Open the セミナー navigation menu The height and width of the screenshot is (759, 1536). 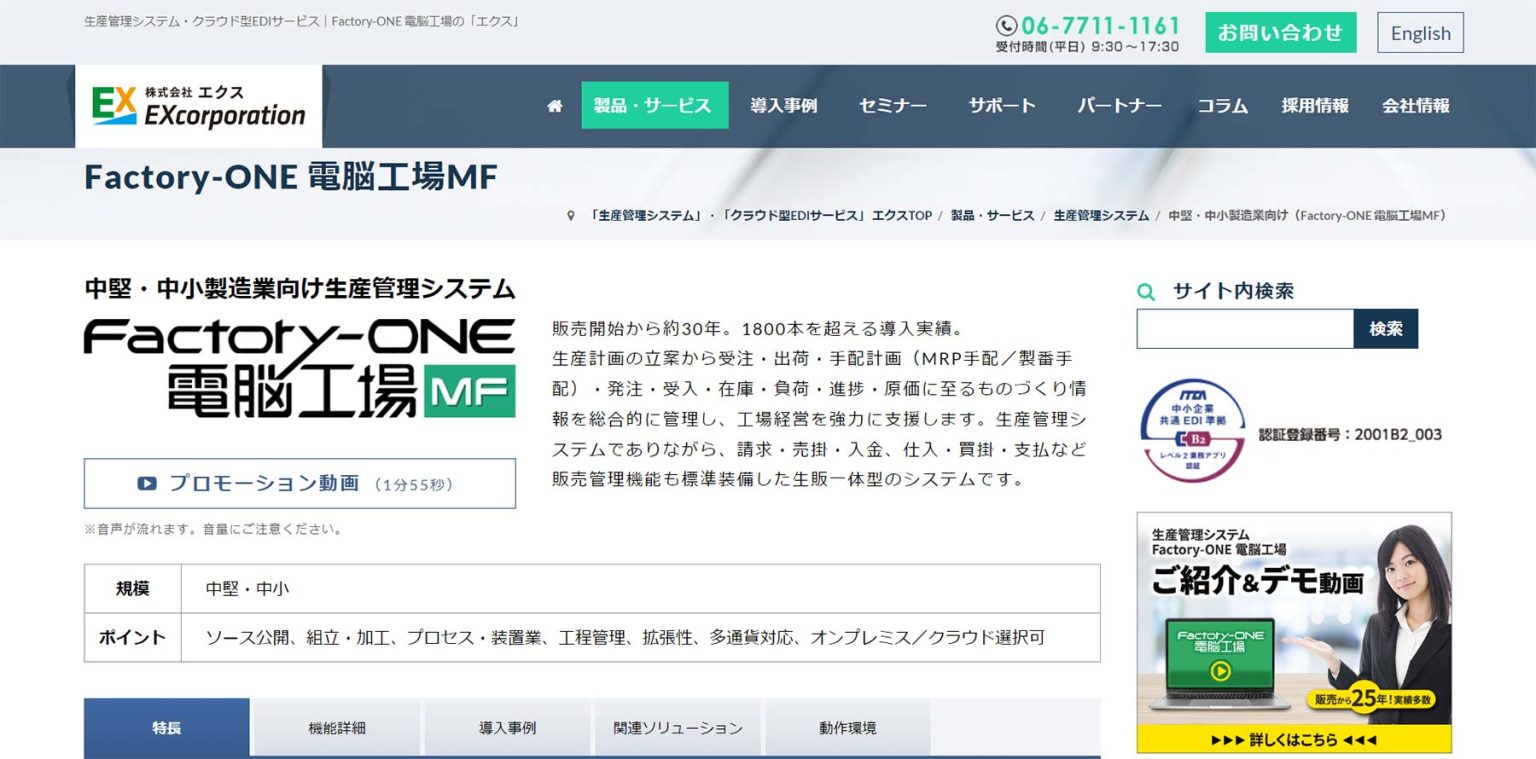(891, 105)
